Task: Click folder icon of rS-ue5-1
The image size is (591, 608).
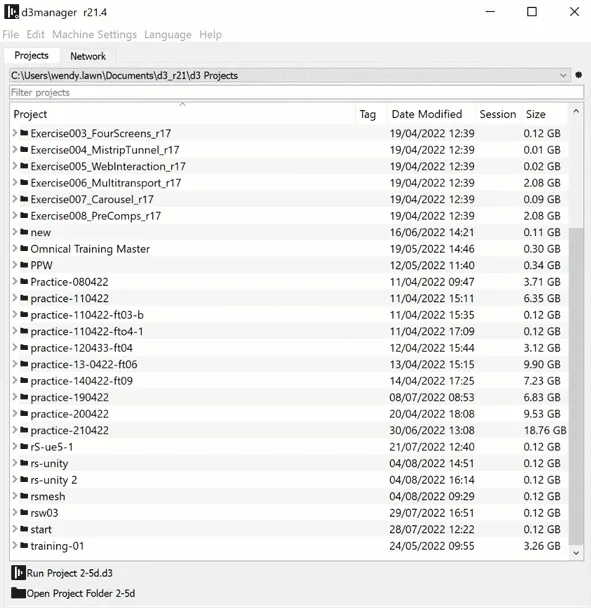Action: [24, 447]
